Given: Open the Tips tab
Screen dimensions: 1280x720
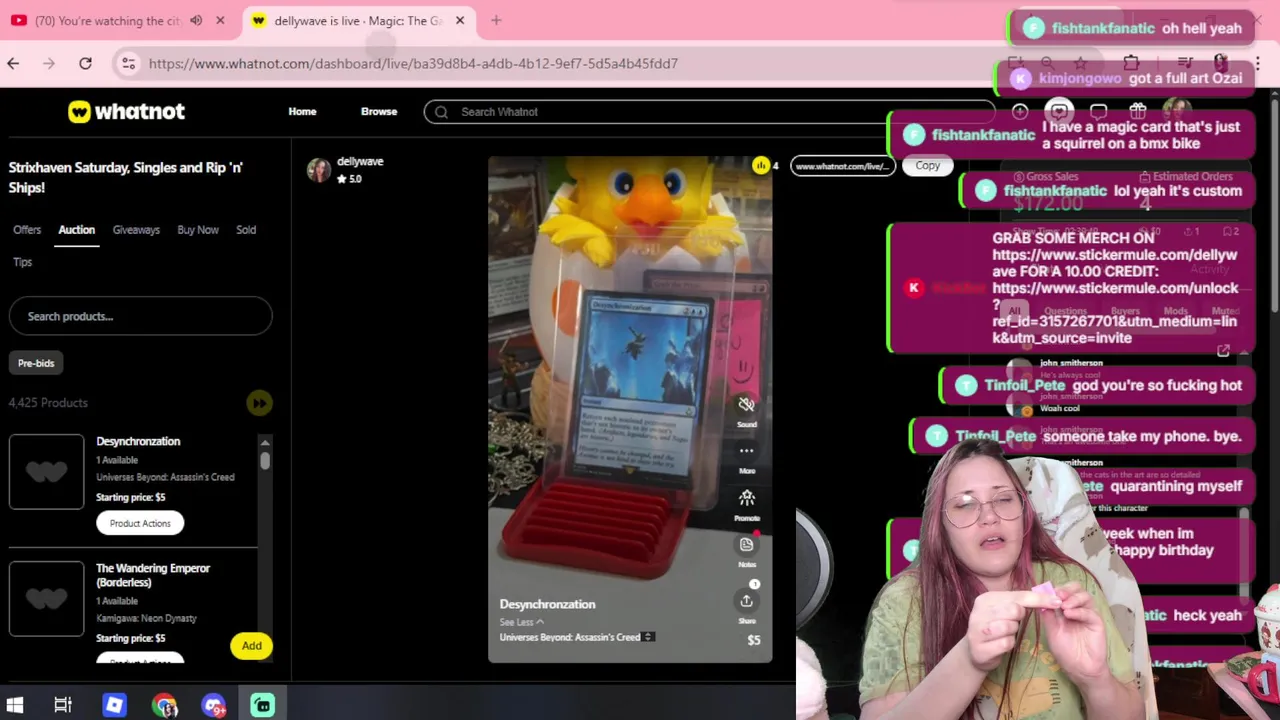Looking at the screenshot, I should (x=22, y=262).
